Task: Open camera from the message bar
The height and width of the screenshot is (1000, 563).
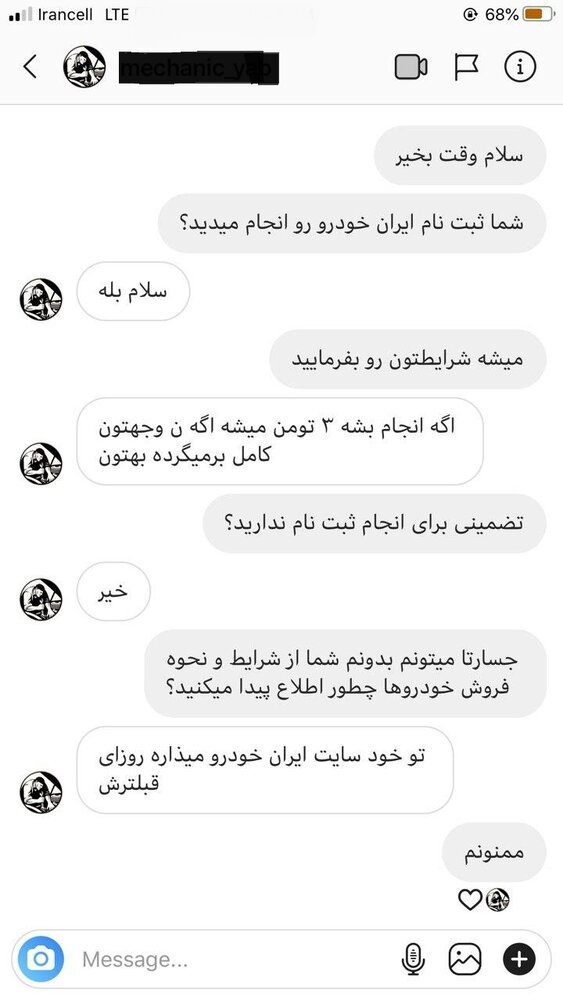Action: click(41, 959)
